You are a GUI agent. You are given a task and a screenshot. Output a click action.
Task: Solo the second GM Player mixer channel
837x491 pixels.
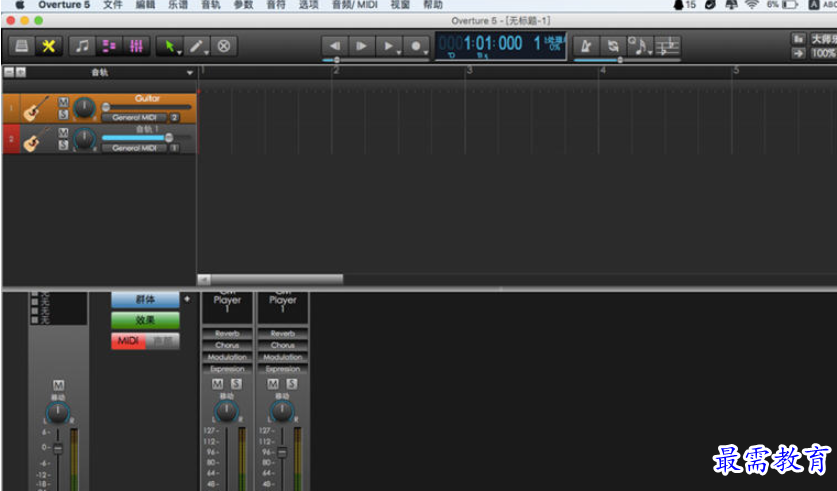(291, 384)
